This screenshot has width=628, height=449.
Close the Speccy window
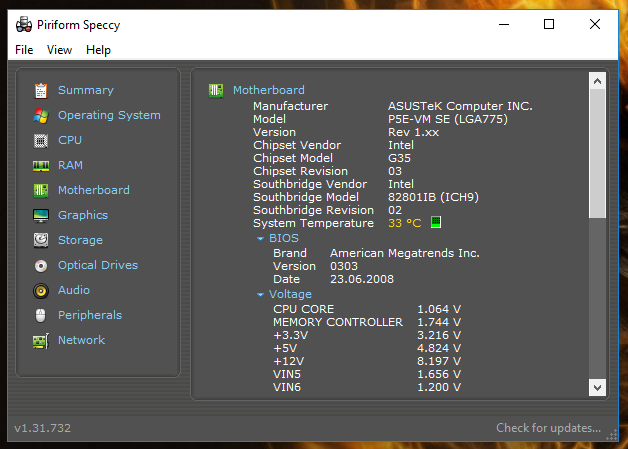pyautogui.click(x=595, y=24)
